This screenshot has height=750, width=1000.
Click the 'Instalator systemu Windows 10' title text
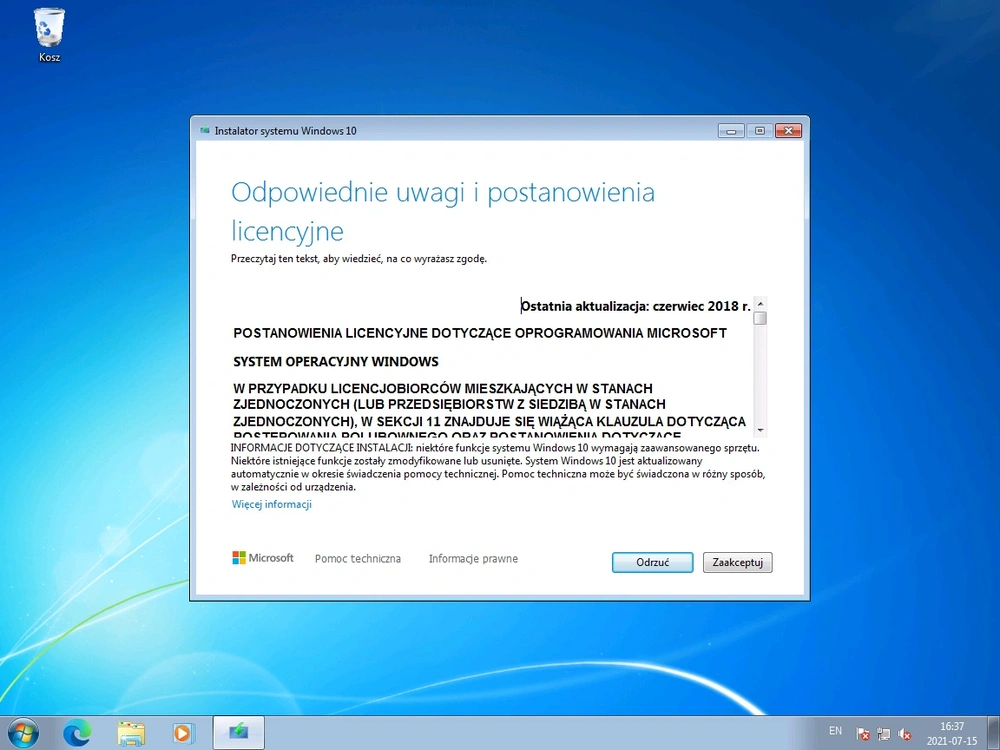(286, 131)
